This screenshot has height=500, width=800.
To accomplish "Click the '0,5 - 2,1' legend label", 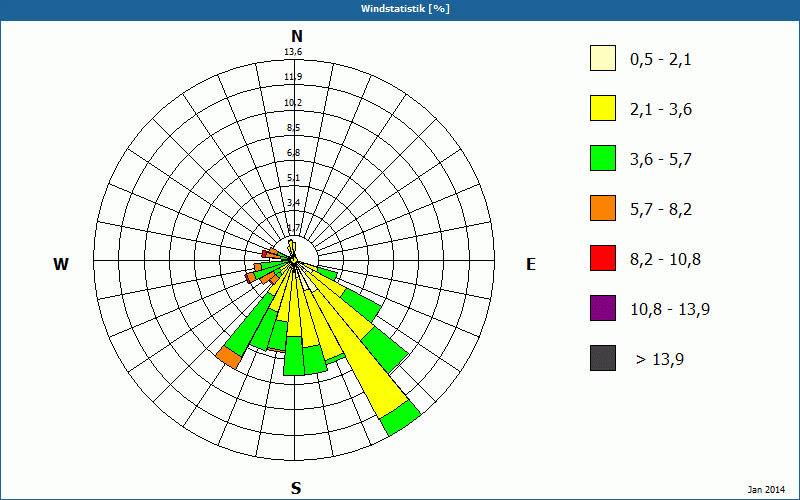I will coord(661,60).
